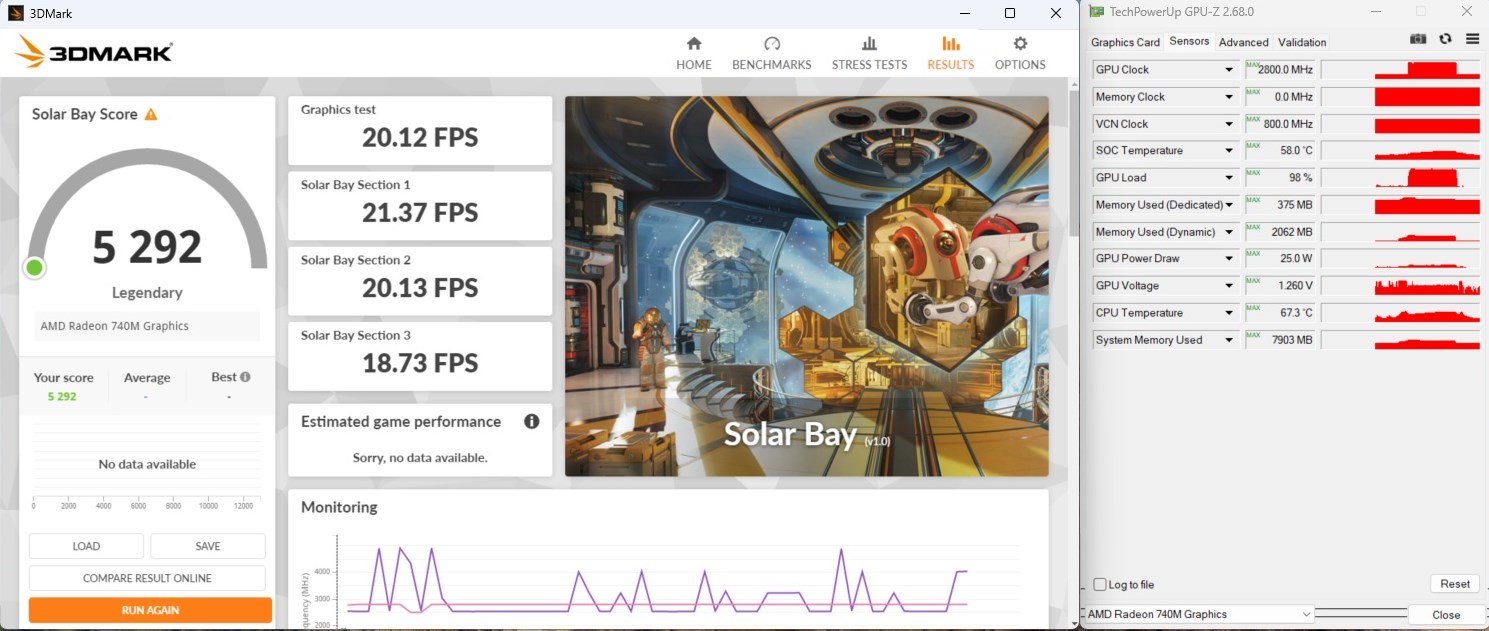Click CPU Temperature 67.3 °C value
Screen dimensions: 1489x631
(1280, 313)
